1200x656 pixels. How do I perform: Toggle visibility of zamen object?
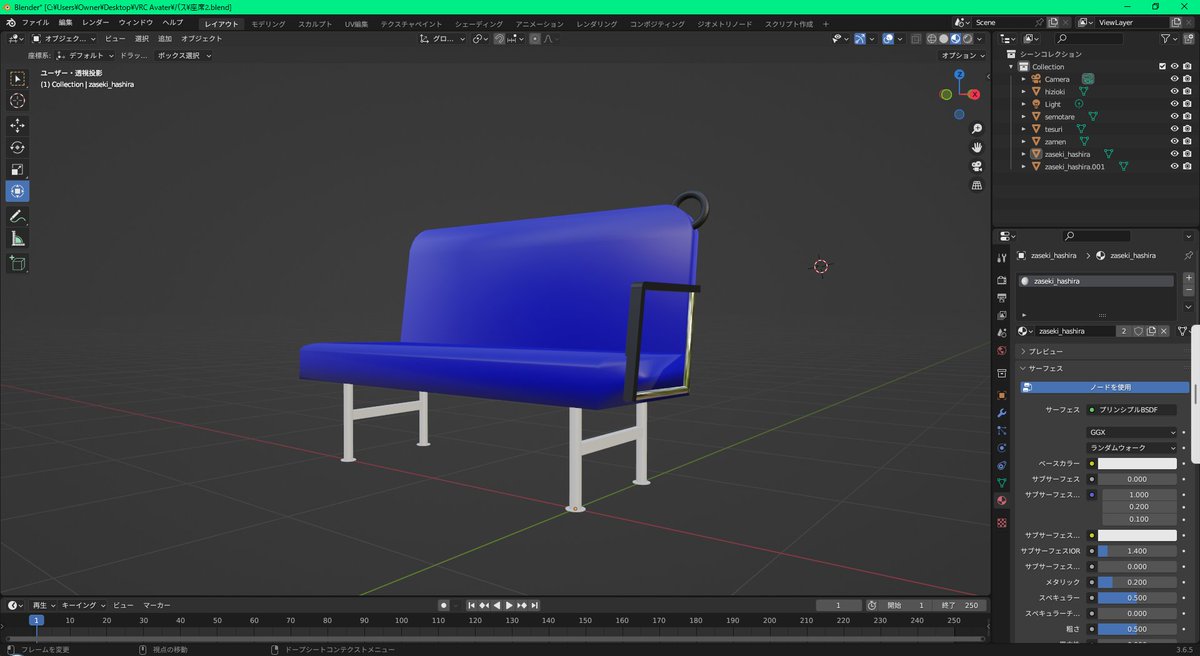click(1174, 141)
